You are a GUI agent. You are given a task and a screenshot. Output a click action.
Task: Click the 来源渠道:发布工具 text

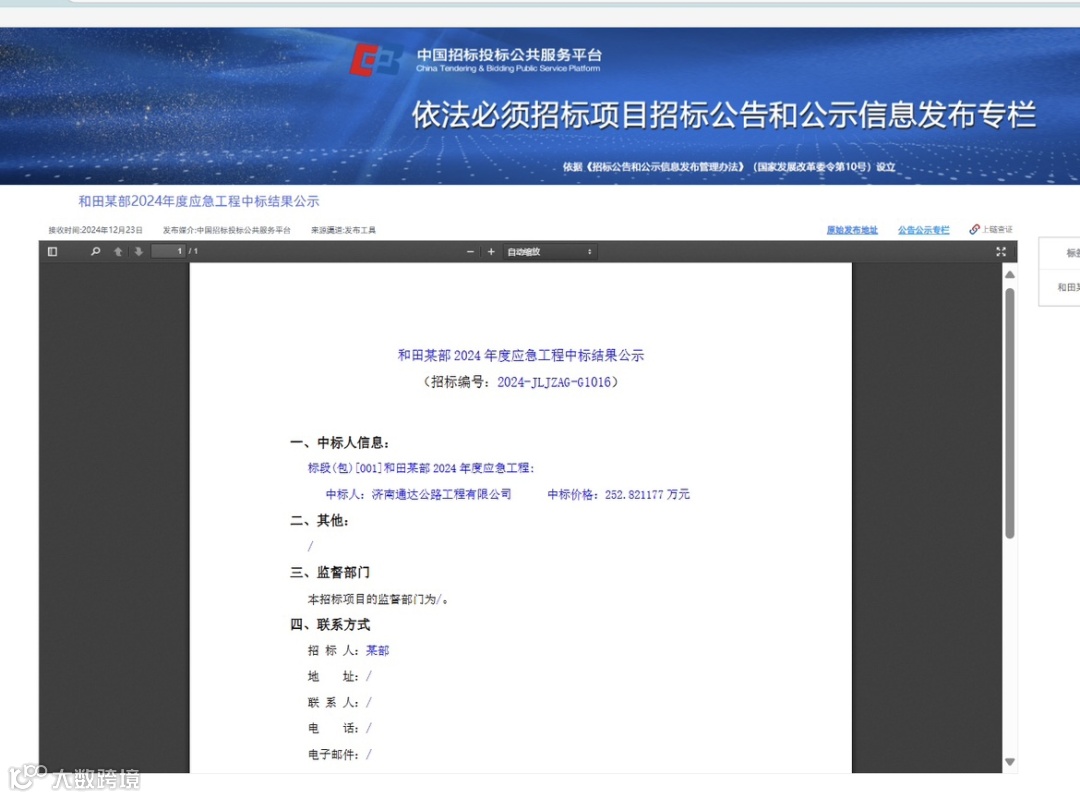point(343,230)
